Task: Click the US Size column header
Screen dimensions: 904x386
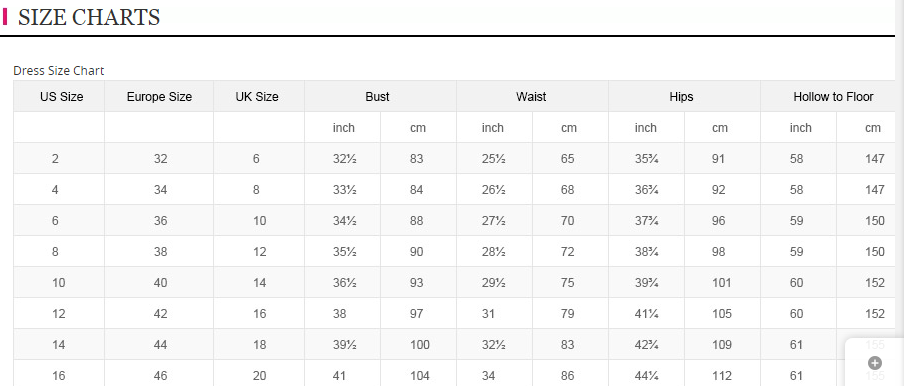Action: pyautogui.click(x=59, y=96)
